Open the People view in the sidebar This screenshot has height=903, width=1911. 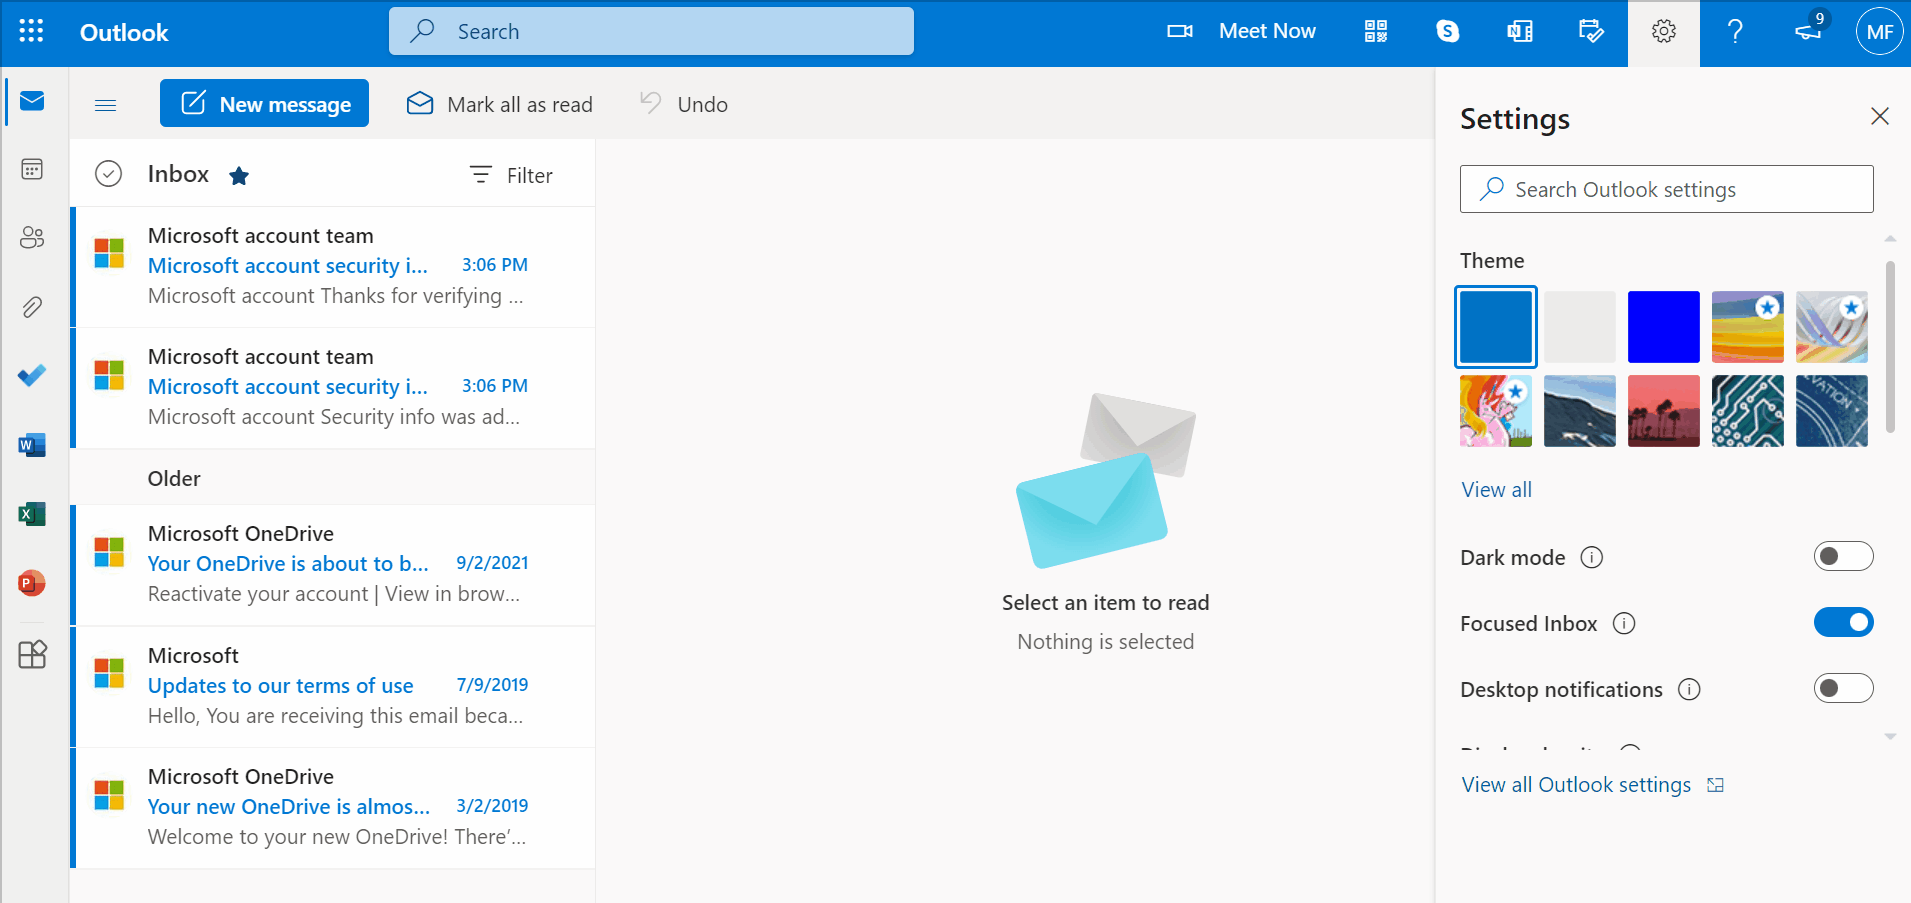click(31, 238)
